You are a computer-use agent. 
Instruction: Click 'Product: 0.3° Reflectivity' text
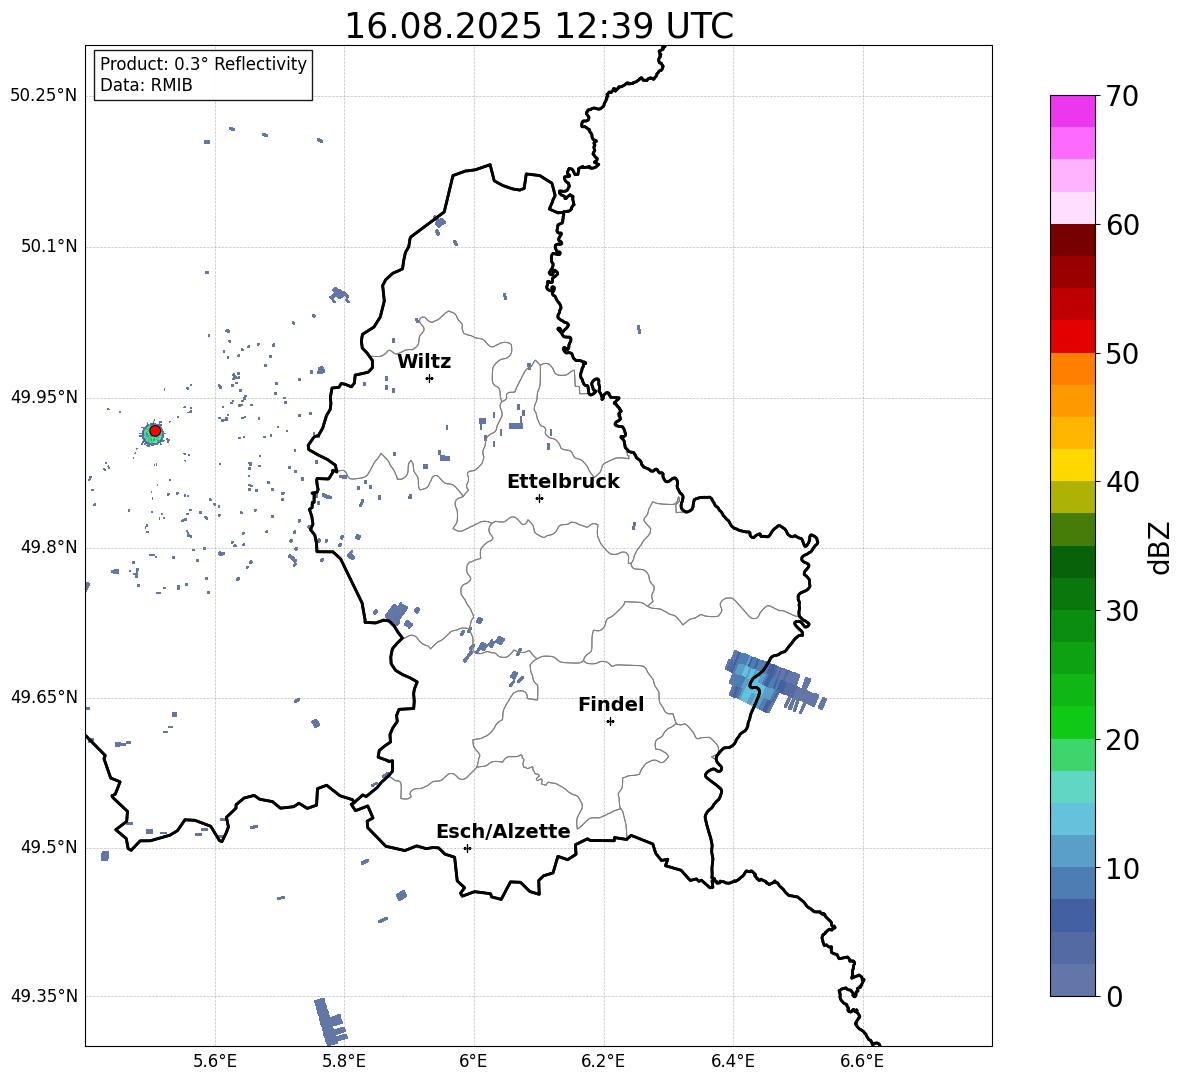click(x=203, y=63)
